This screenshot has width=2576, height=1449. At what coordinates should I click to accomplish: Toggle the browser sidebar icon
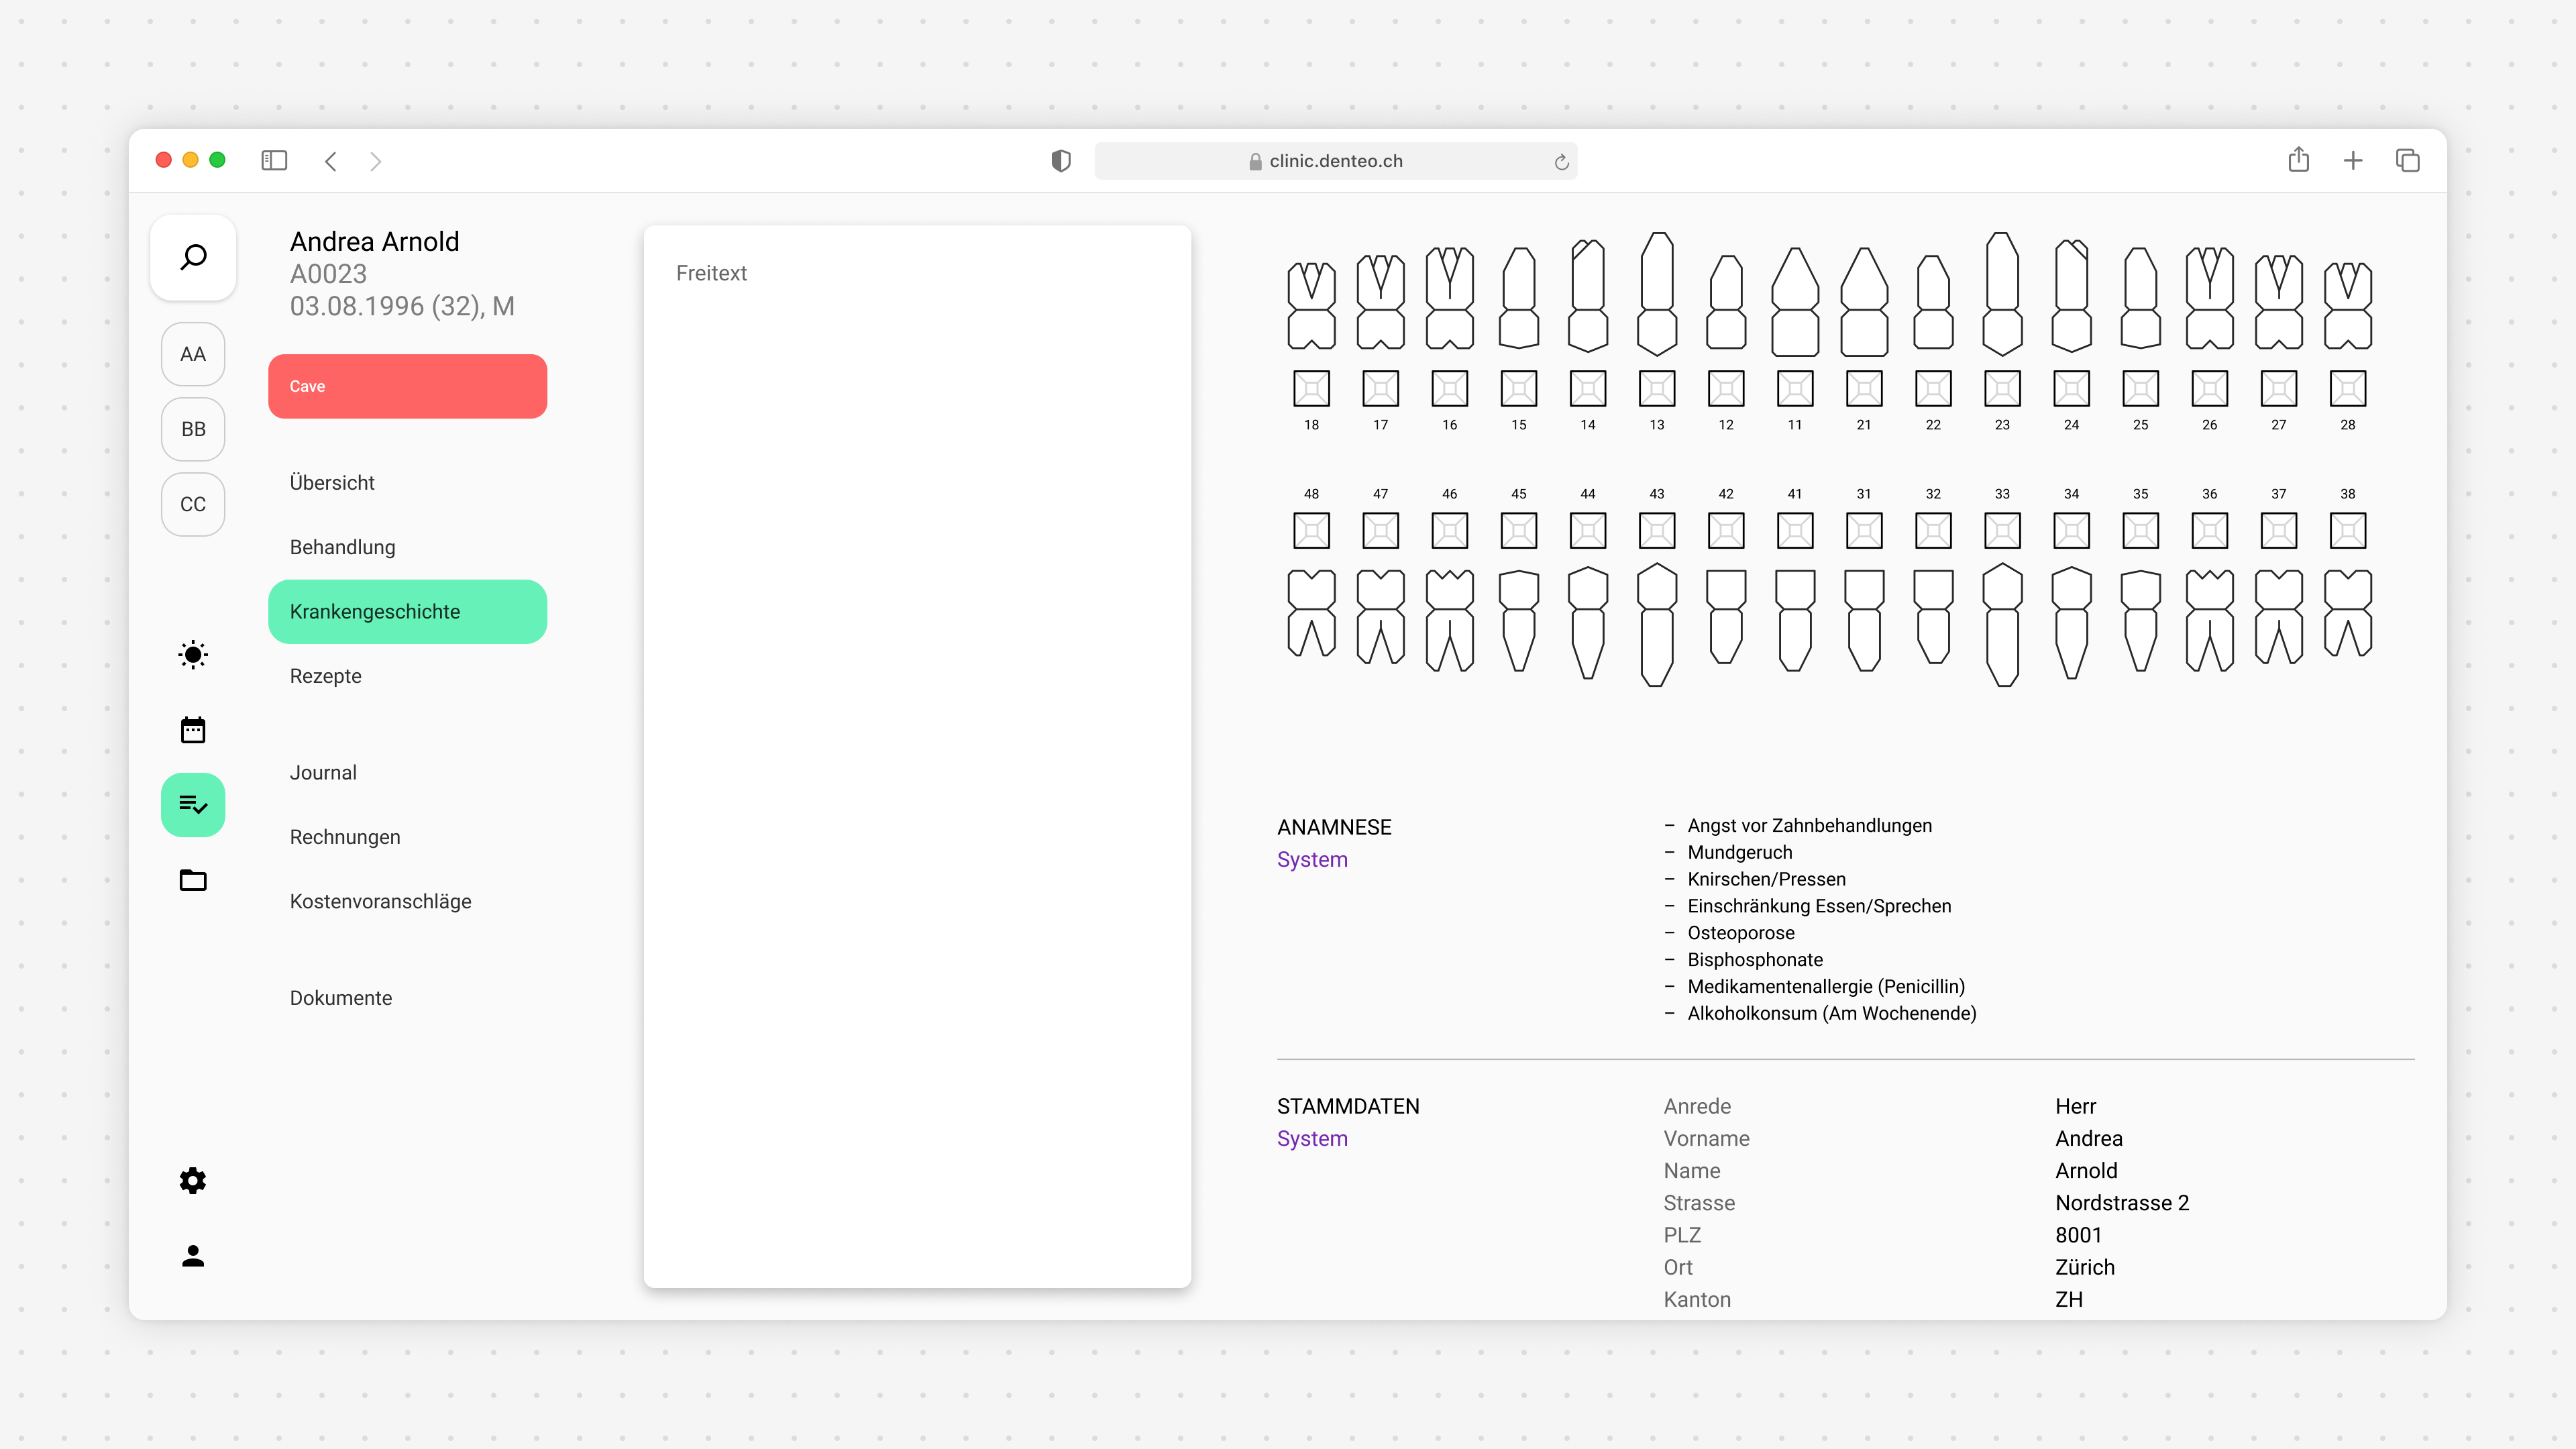[274, 160]
